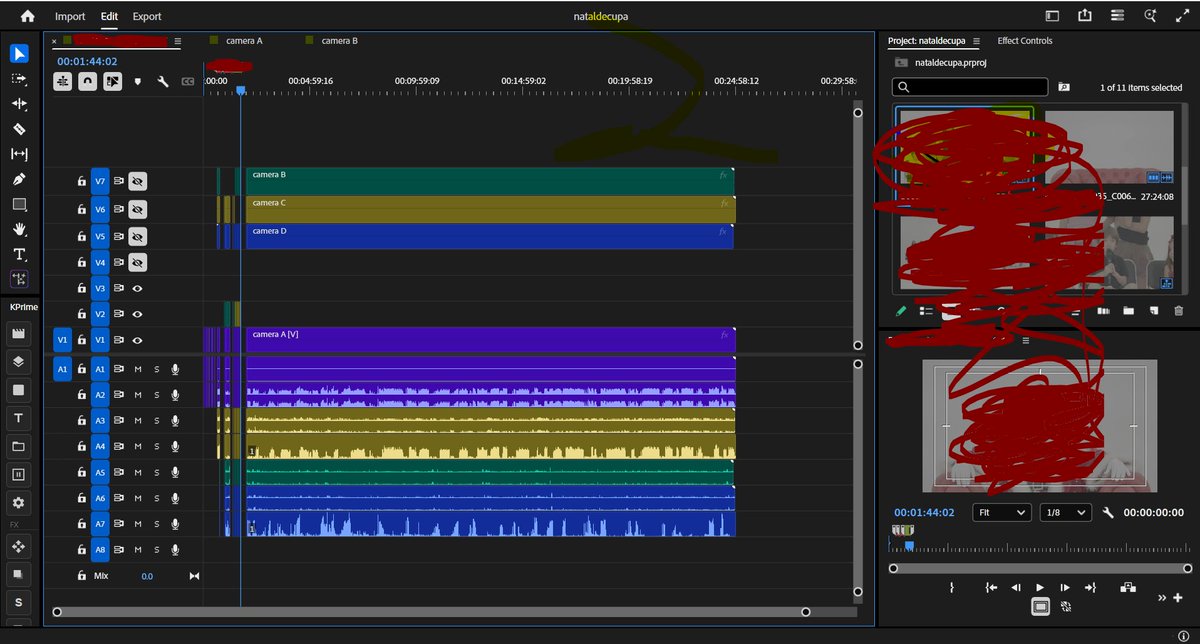Open the Share/export icon in header

(x=1085, y=15)
